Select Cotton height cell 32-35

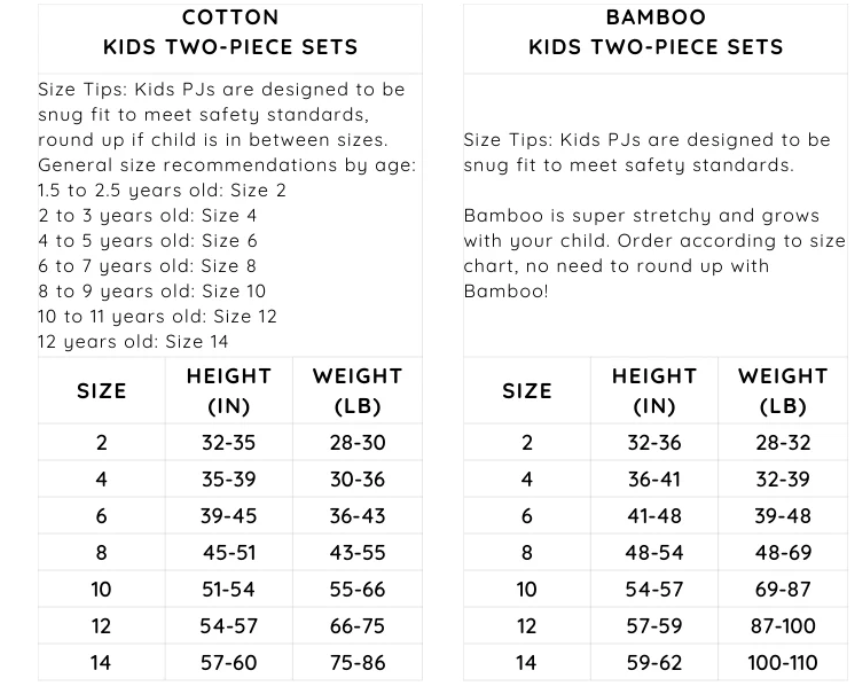pos(230,443)
